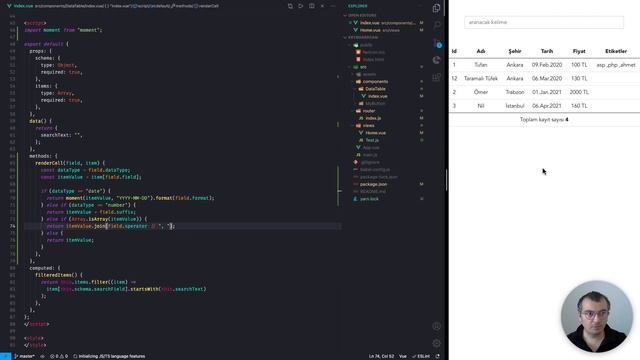Viewport: 640px width, 360px height.
Task: Click the Fiyat column header
Action: tap(579, 51)
